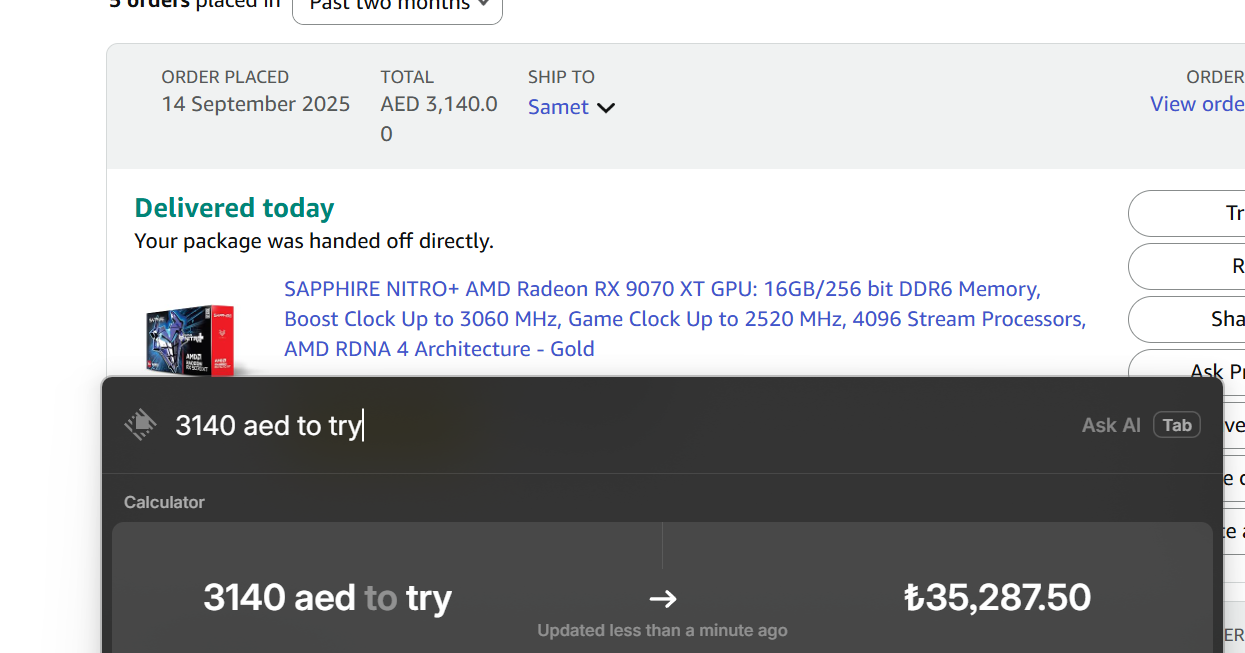Select the 3140 aed to try calculator expression
This screenshot has height=653, width=1245.
328,597
